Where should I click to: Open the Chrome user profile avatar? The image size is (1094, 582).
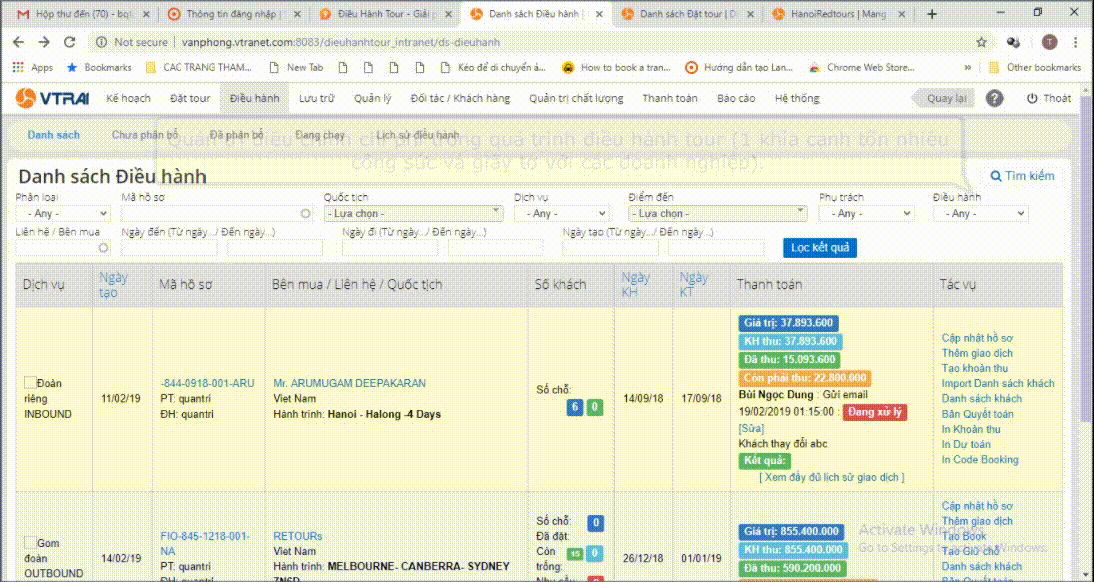point(1049,42)
